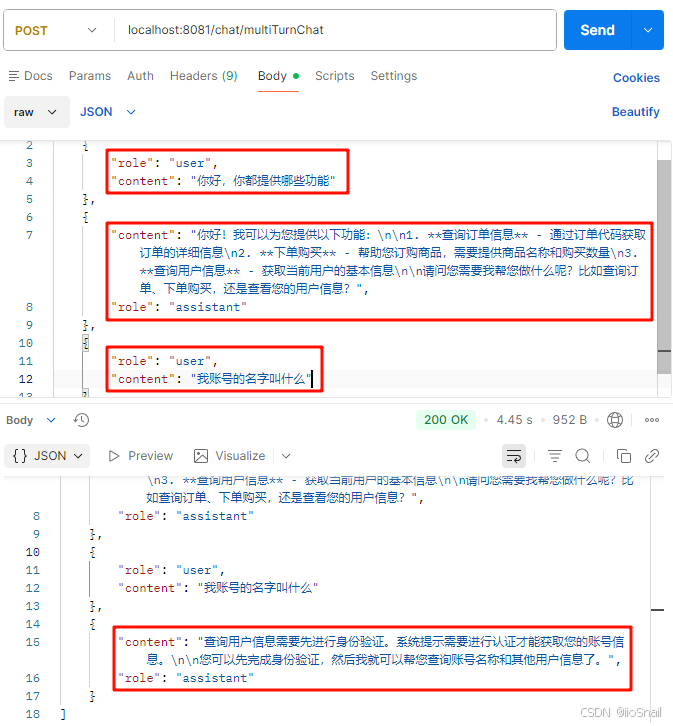Open the response more options ellipsis
673x726 pixels.
point(652,420)
